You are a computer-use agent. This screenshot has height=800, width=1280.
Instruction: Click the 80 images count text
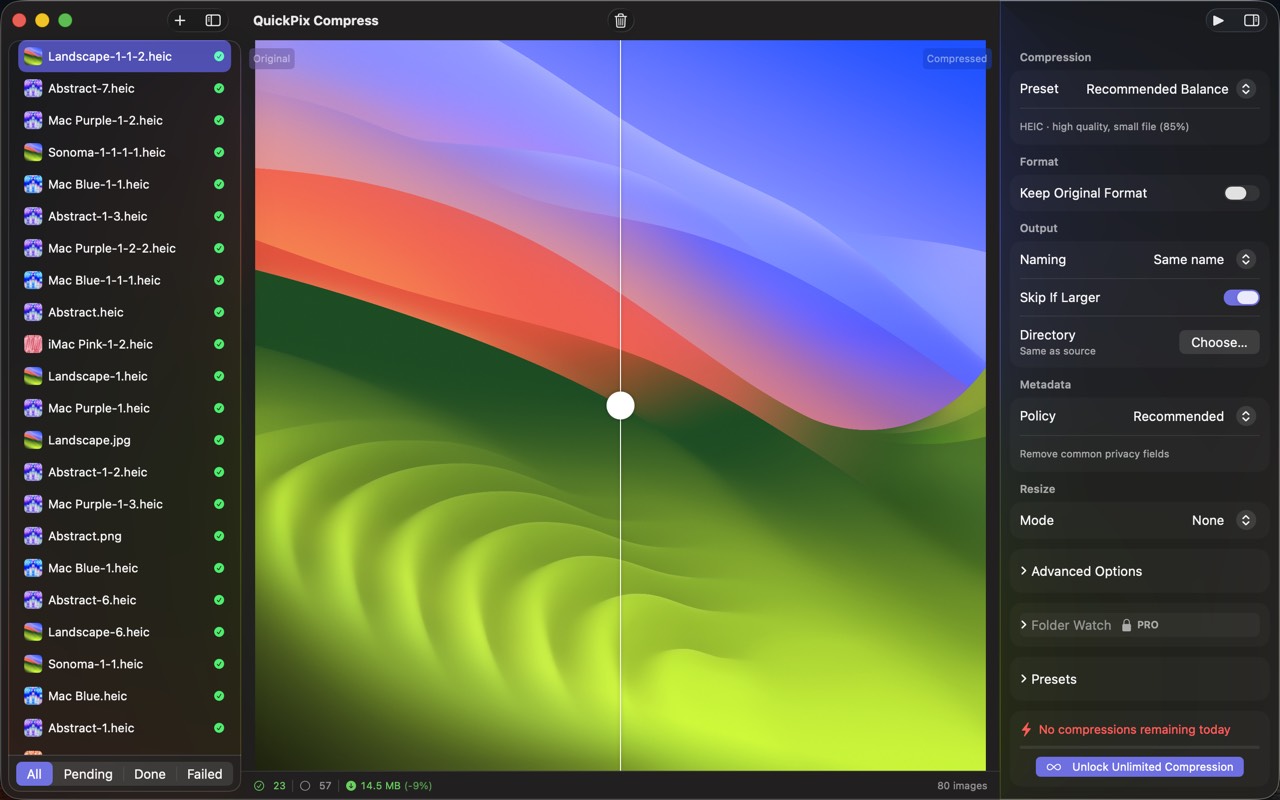click(962, 786)
